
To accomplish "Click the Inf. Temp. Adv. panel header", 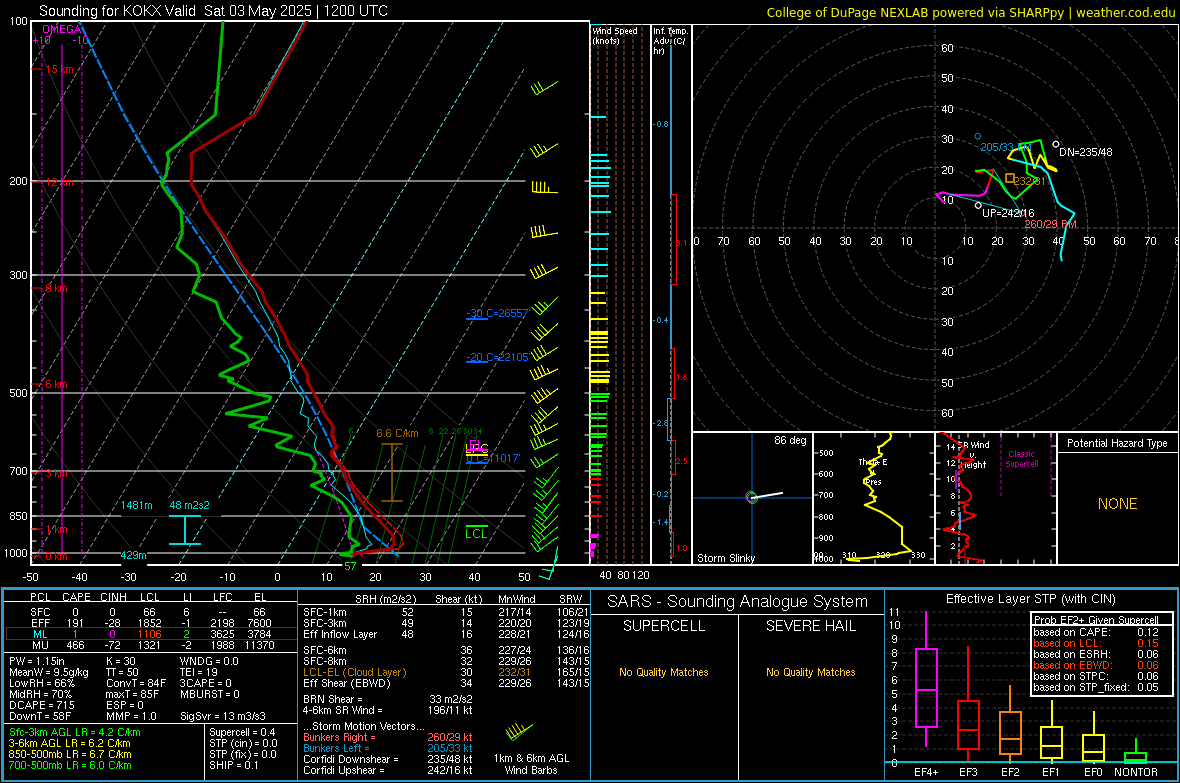I will point(670,41).
